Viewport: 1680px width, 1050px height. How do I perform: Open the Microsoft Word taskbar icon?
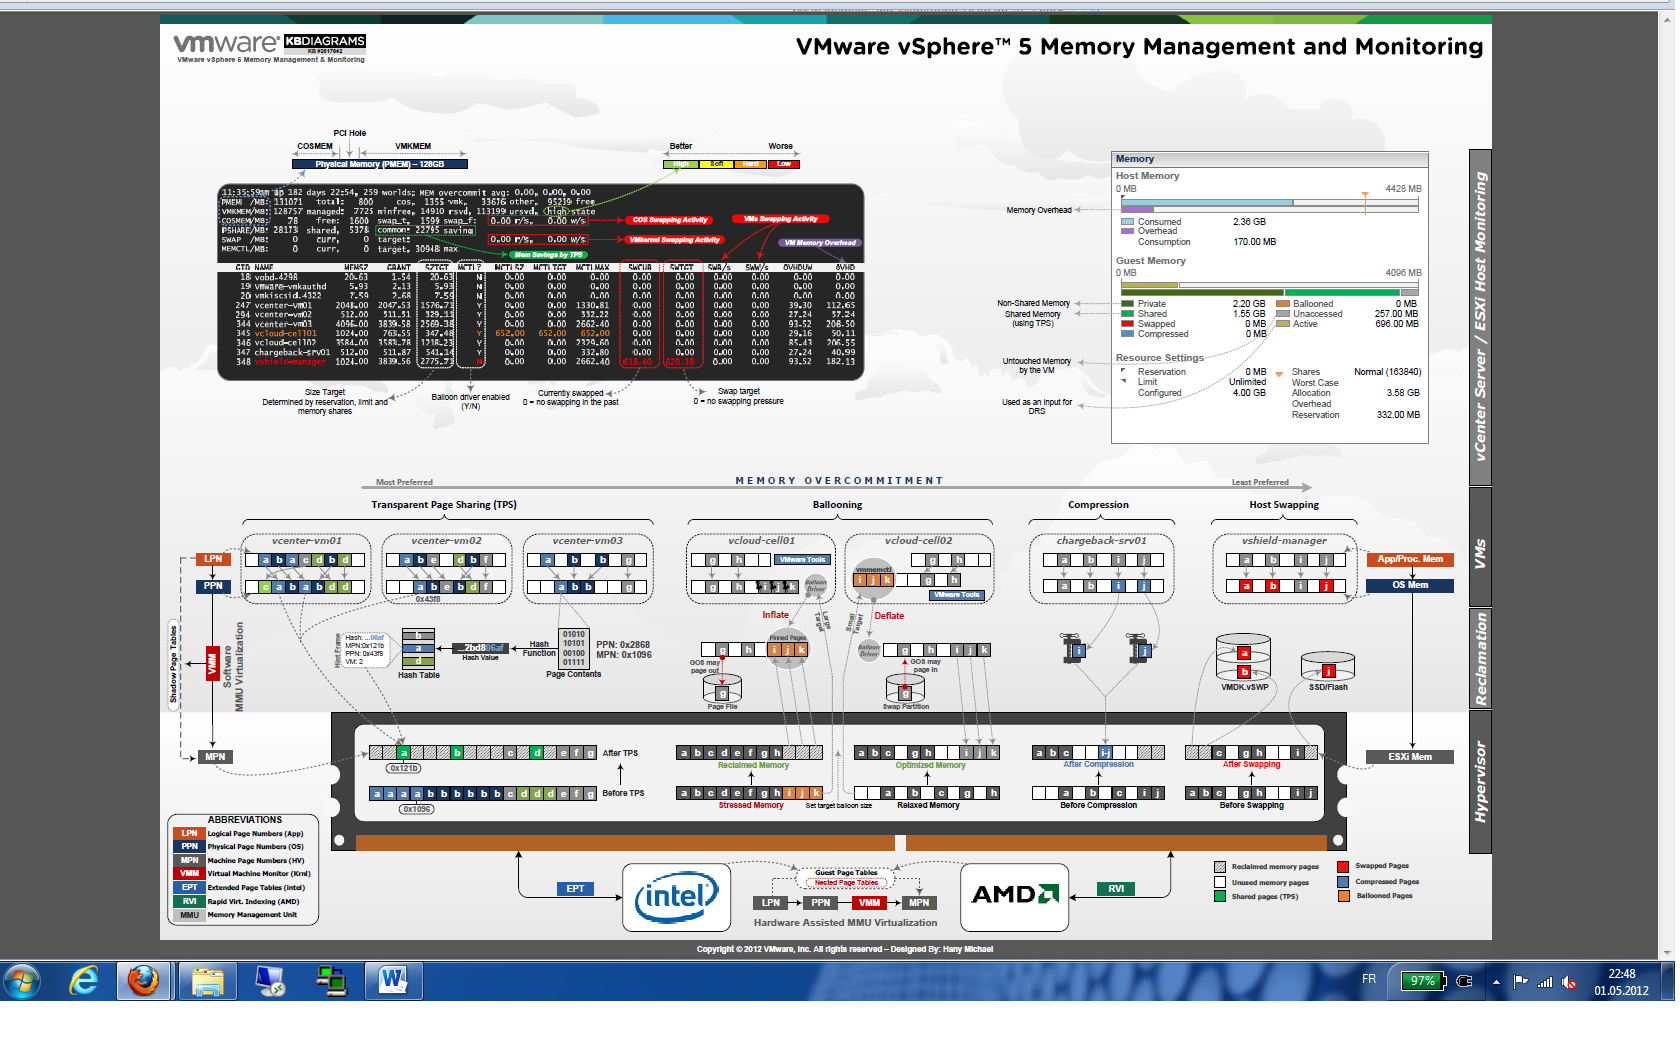pyautogui.click(x=393, y=981)
